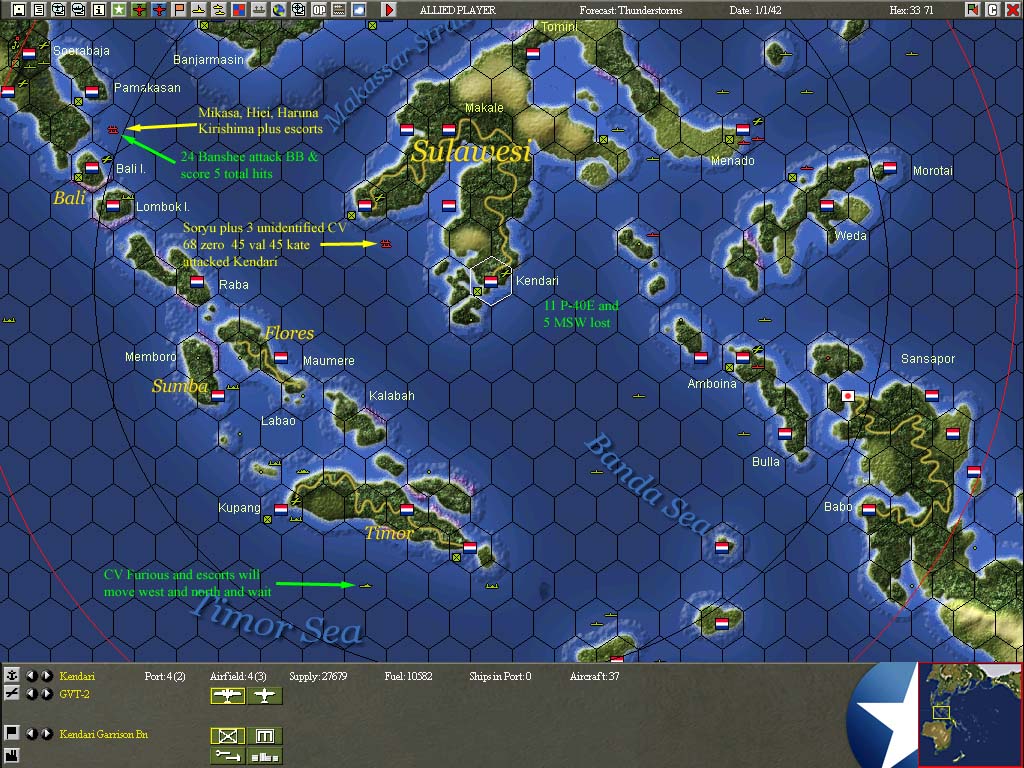
Task: Click the 'Airfield: 4 (3)' value
Action: click(238, 676)
